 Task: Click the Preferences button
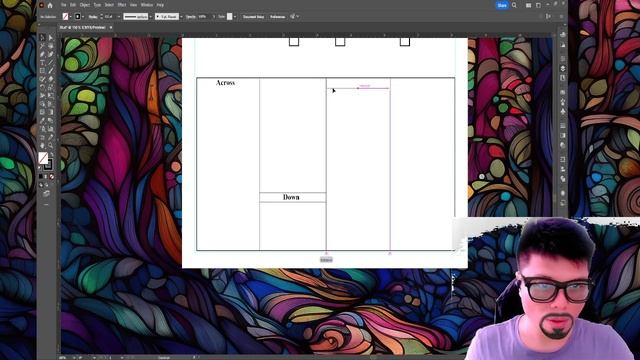tap(278, 17)
